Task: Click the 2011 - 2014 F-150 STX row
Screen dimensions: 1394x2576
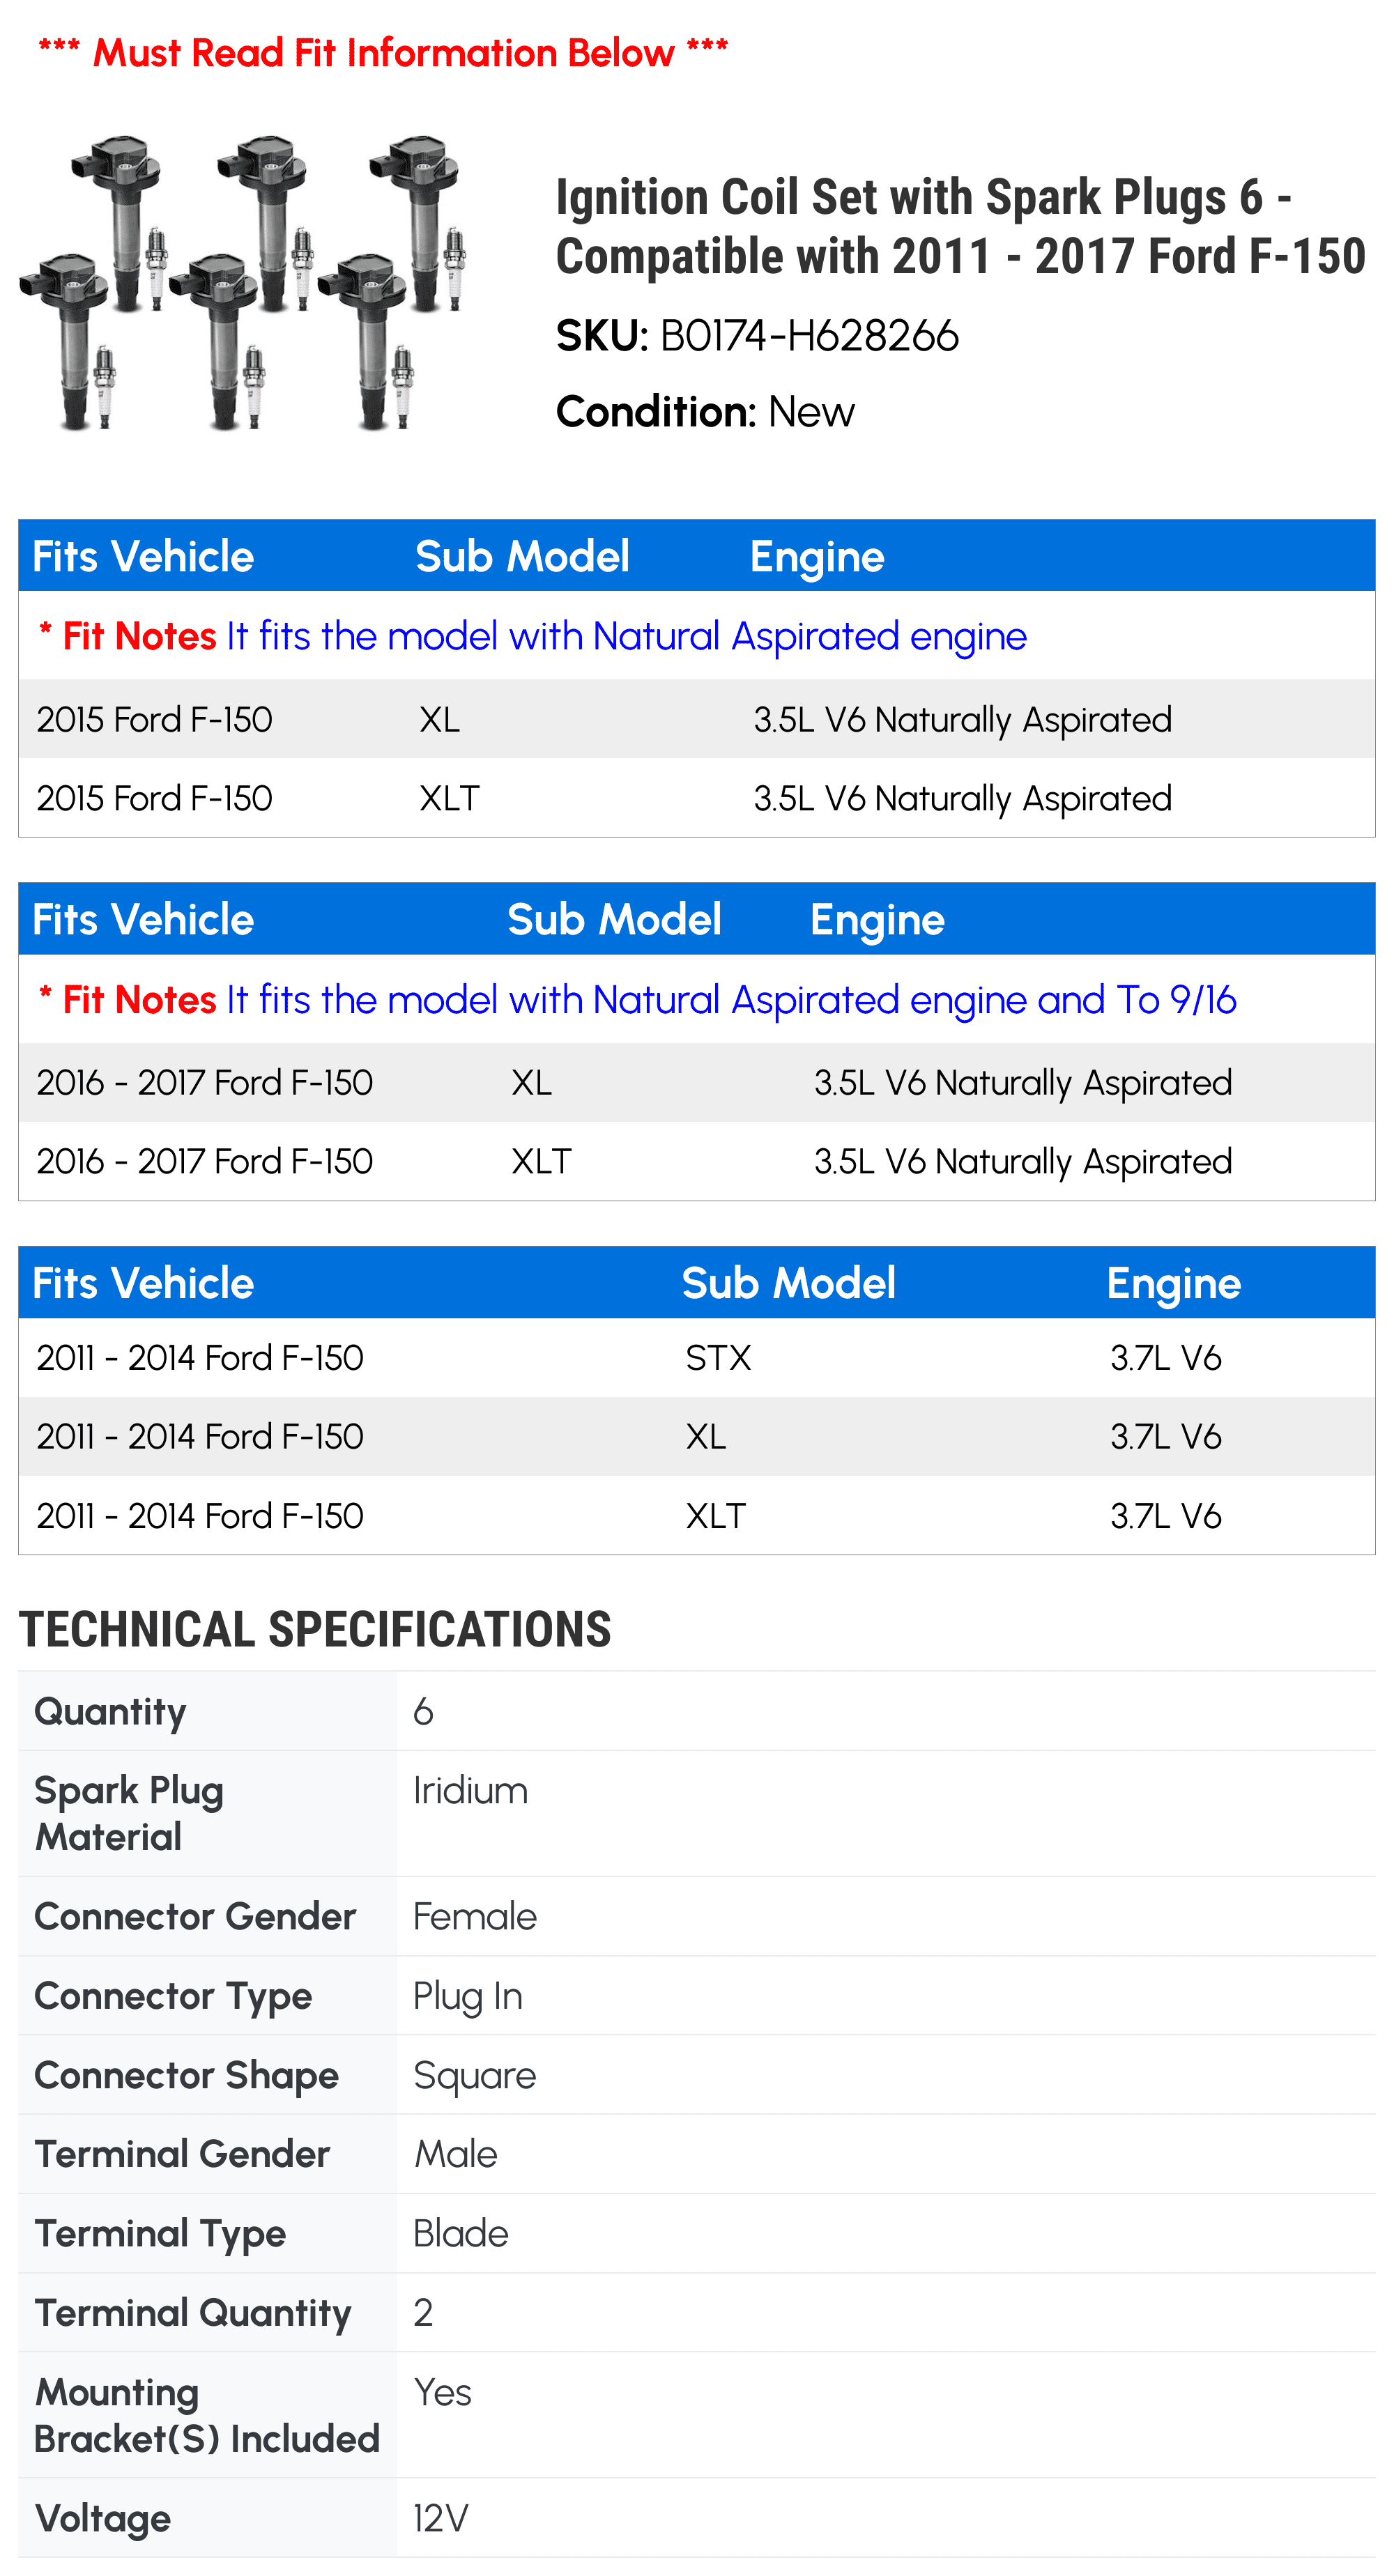Action: (x=697, y=1357)
